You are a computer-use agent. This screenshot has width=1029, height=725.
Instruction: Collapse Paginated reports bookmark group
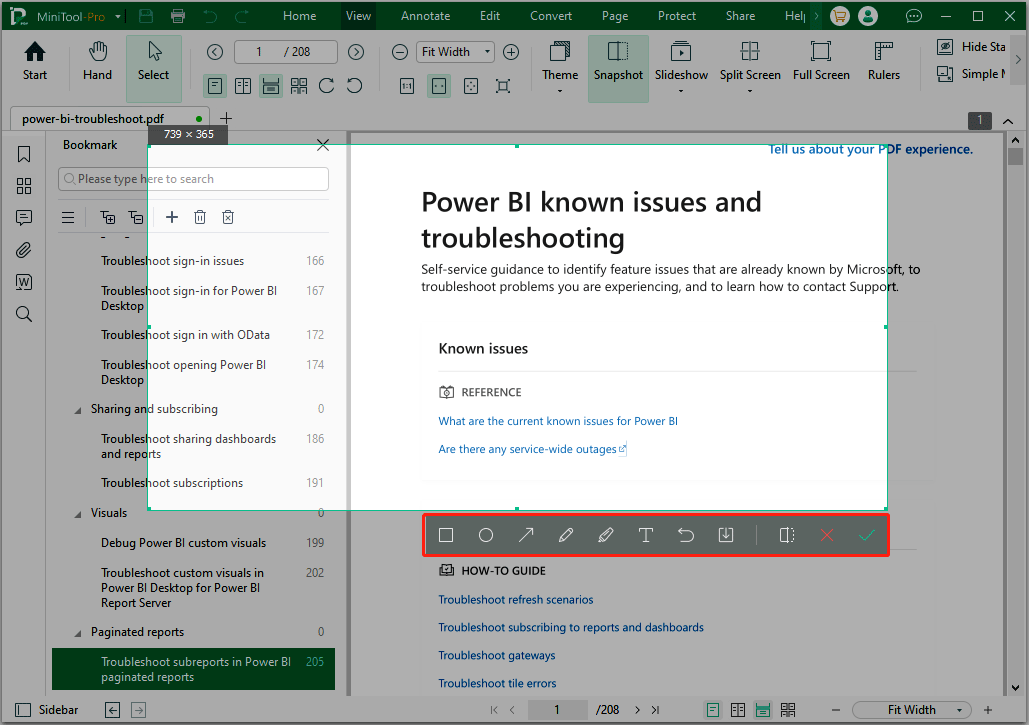pyautogui.click(x=78, y=633)
